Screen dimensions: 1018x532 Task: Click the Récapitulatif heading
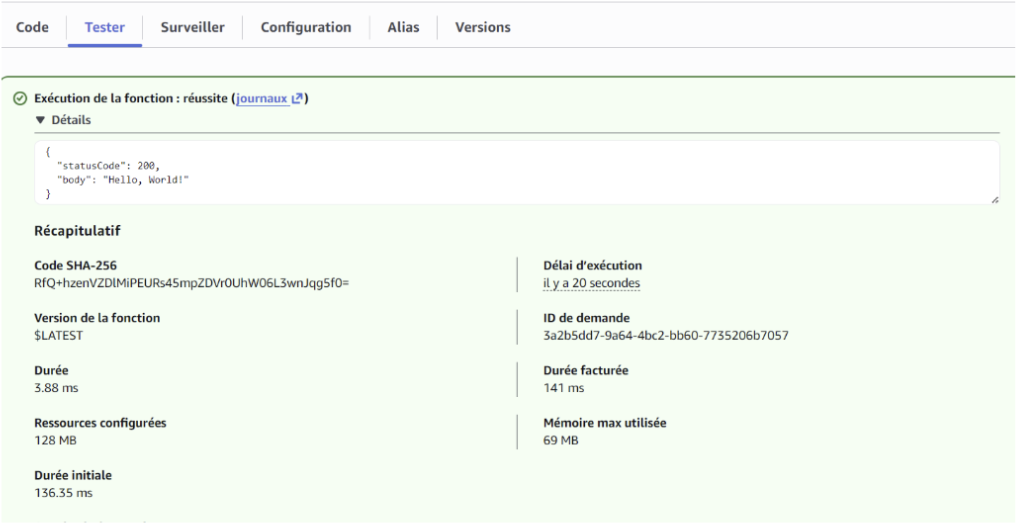(x=77, y=231)
